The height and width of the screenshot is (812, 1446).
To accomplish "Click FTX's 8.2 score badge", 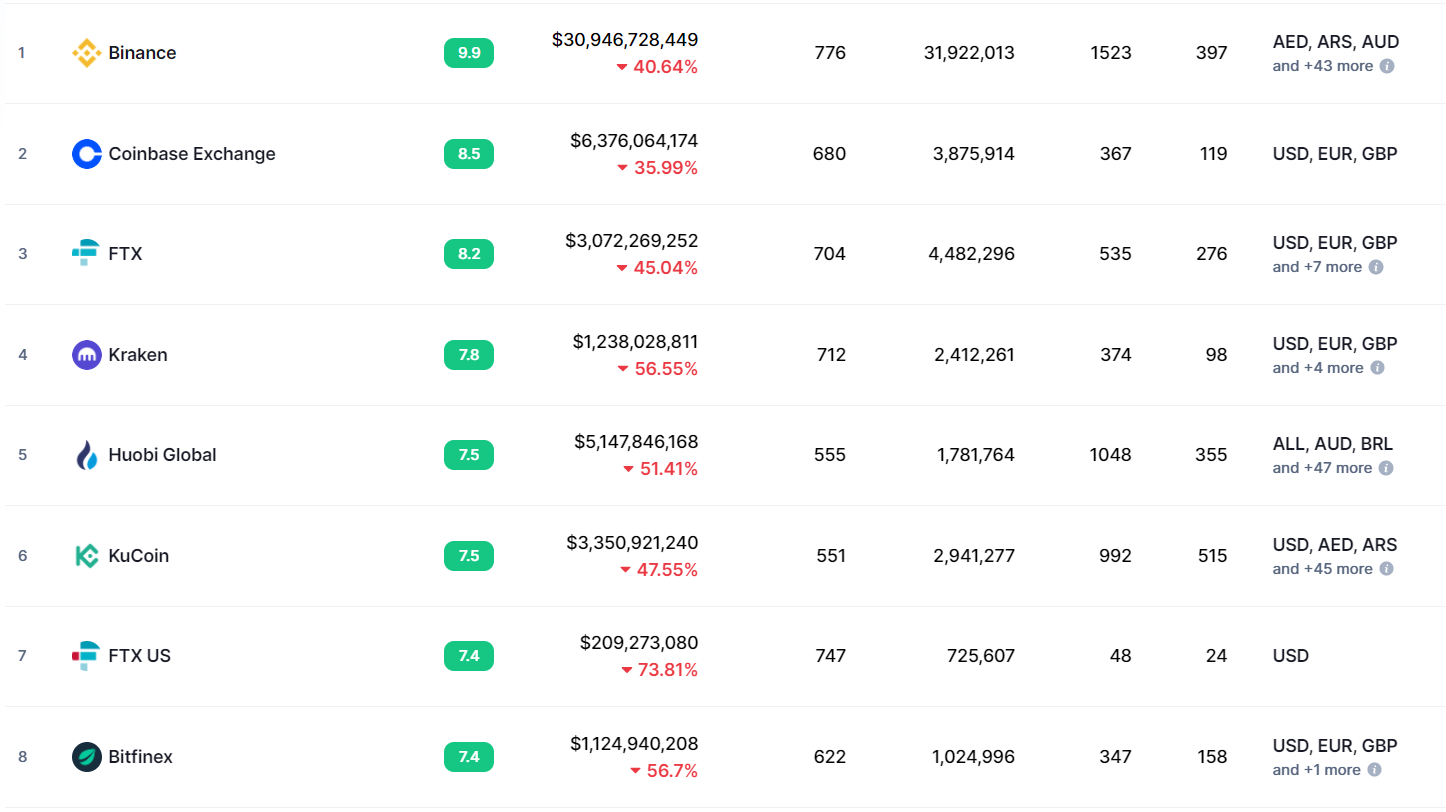I will pos(469,254).
